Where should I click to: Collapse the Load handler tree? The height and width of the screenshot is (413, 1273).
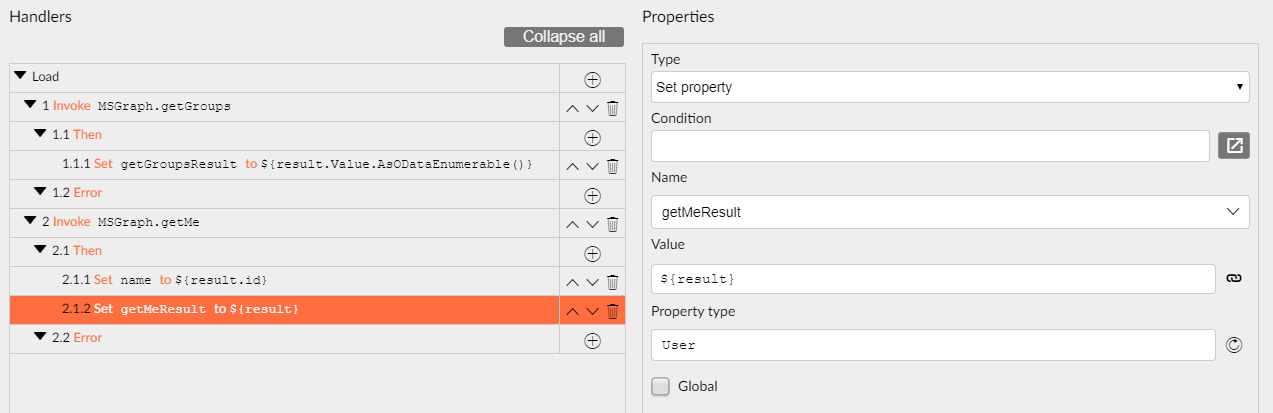pos(20,76)
